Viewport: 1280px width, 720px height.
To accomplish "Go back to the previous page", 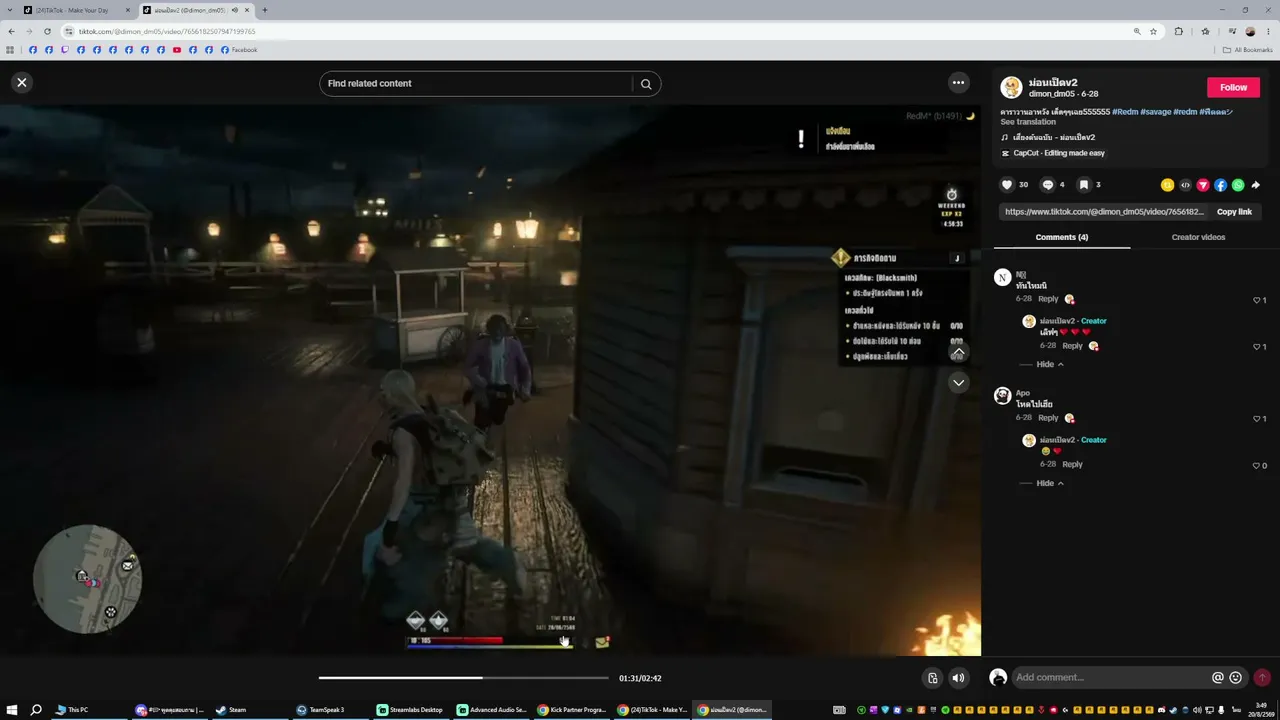I will [x=11, y=31].
